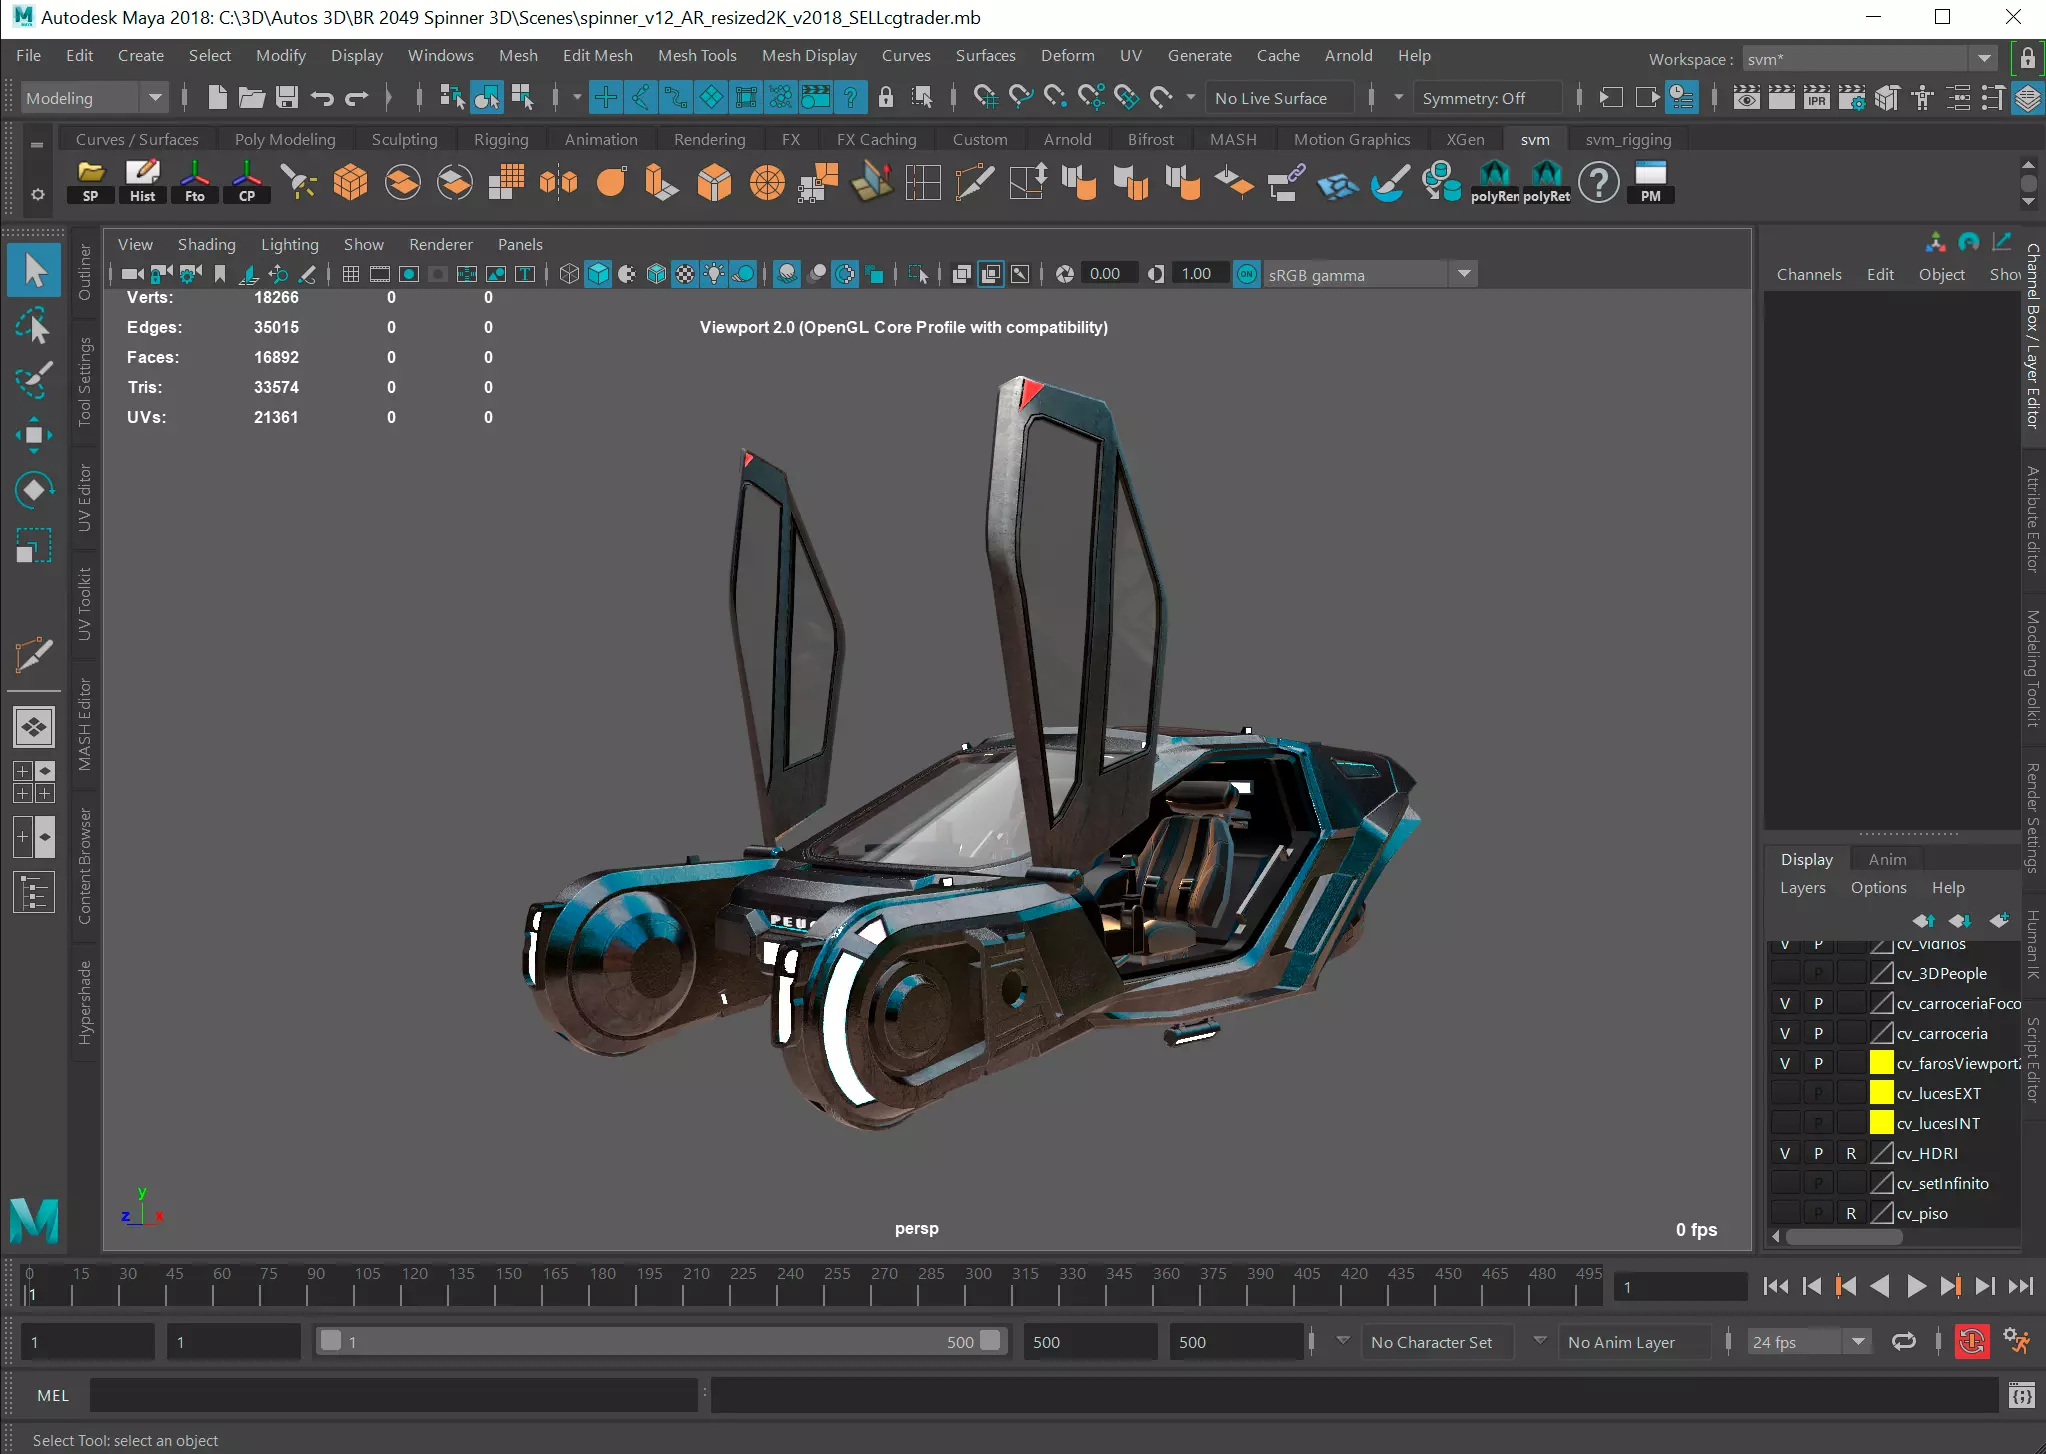Open the viewport Shading menu

tap(206, 244)
